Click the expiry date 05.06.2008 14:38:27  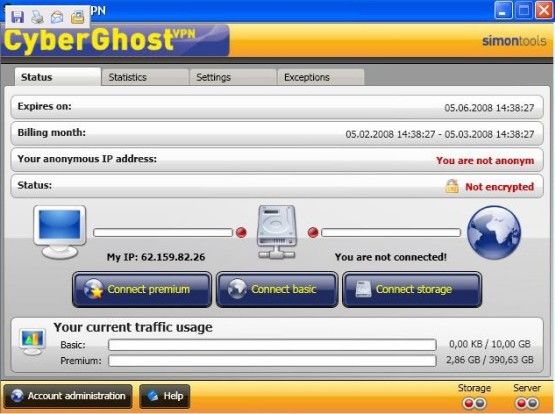[x=489, y=108]
